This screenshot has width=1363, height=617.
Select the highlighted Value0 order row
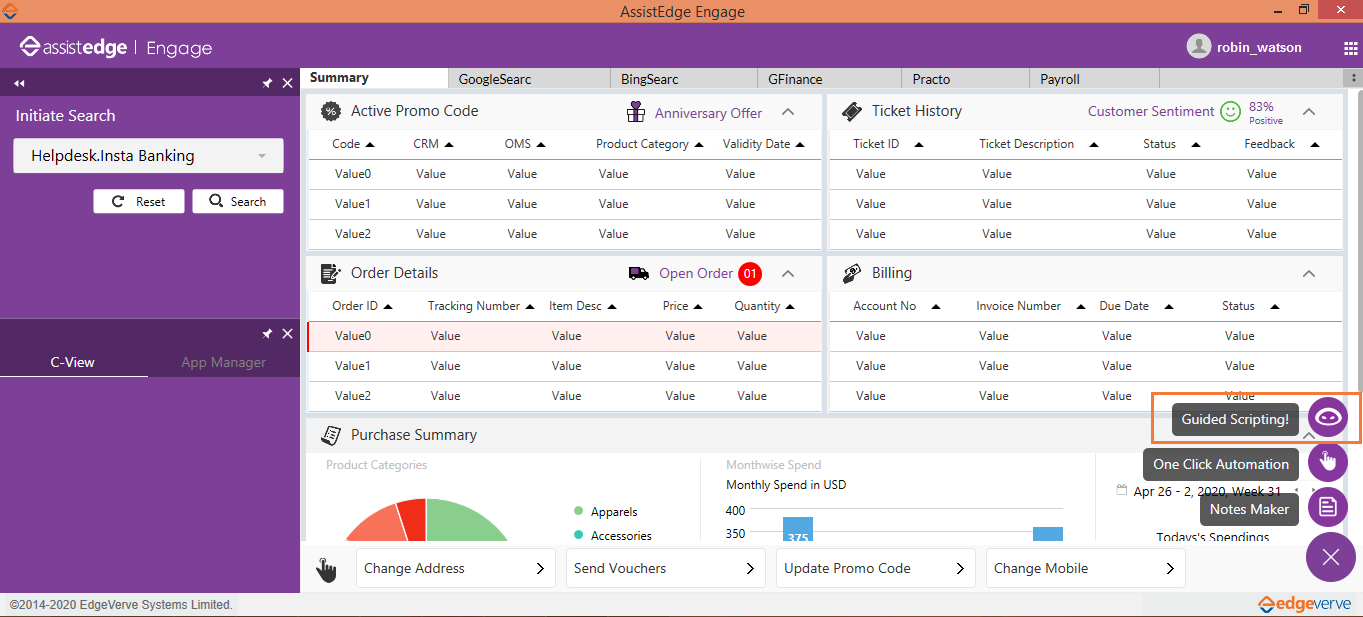tap(564, 336)
